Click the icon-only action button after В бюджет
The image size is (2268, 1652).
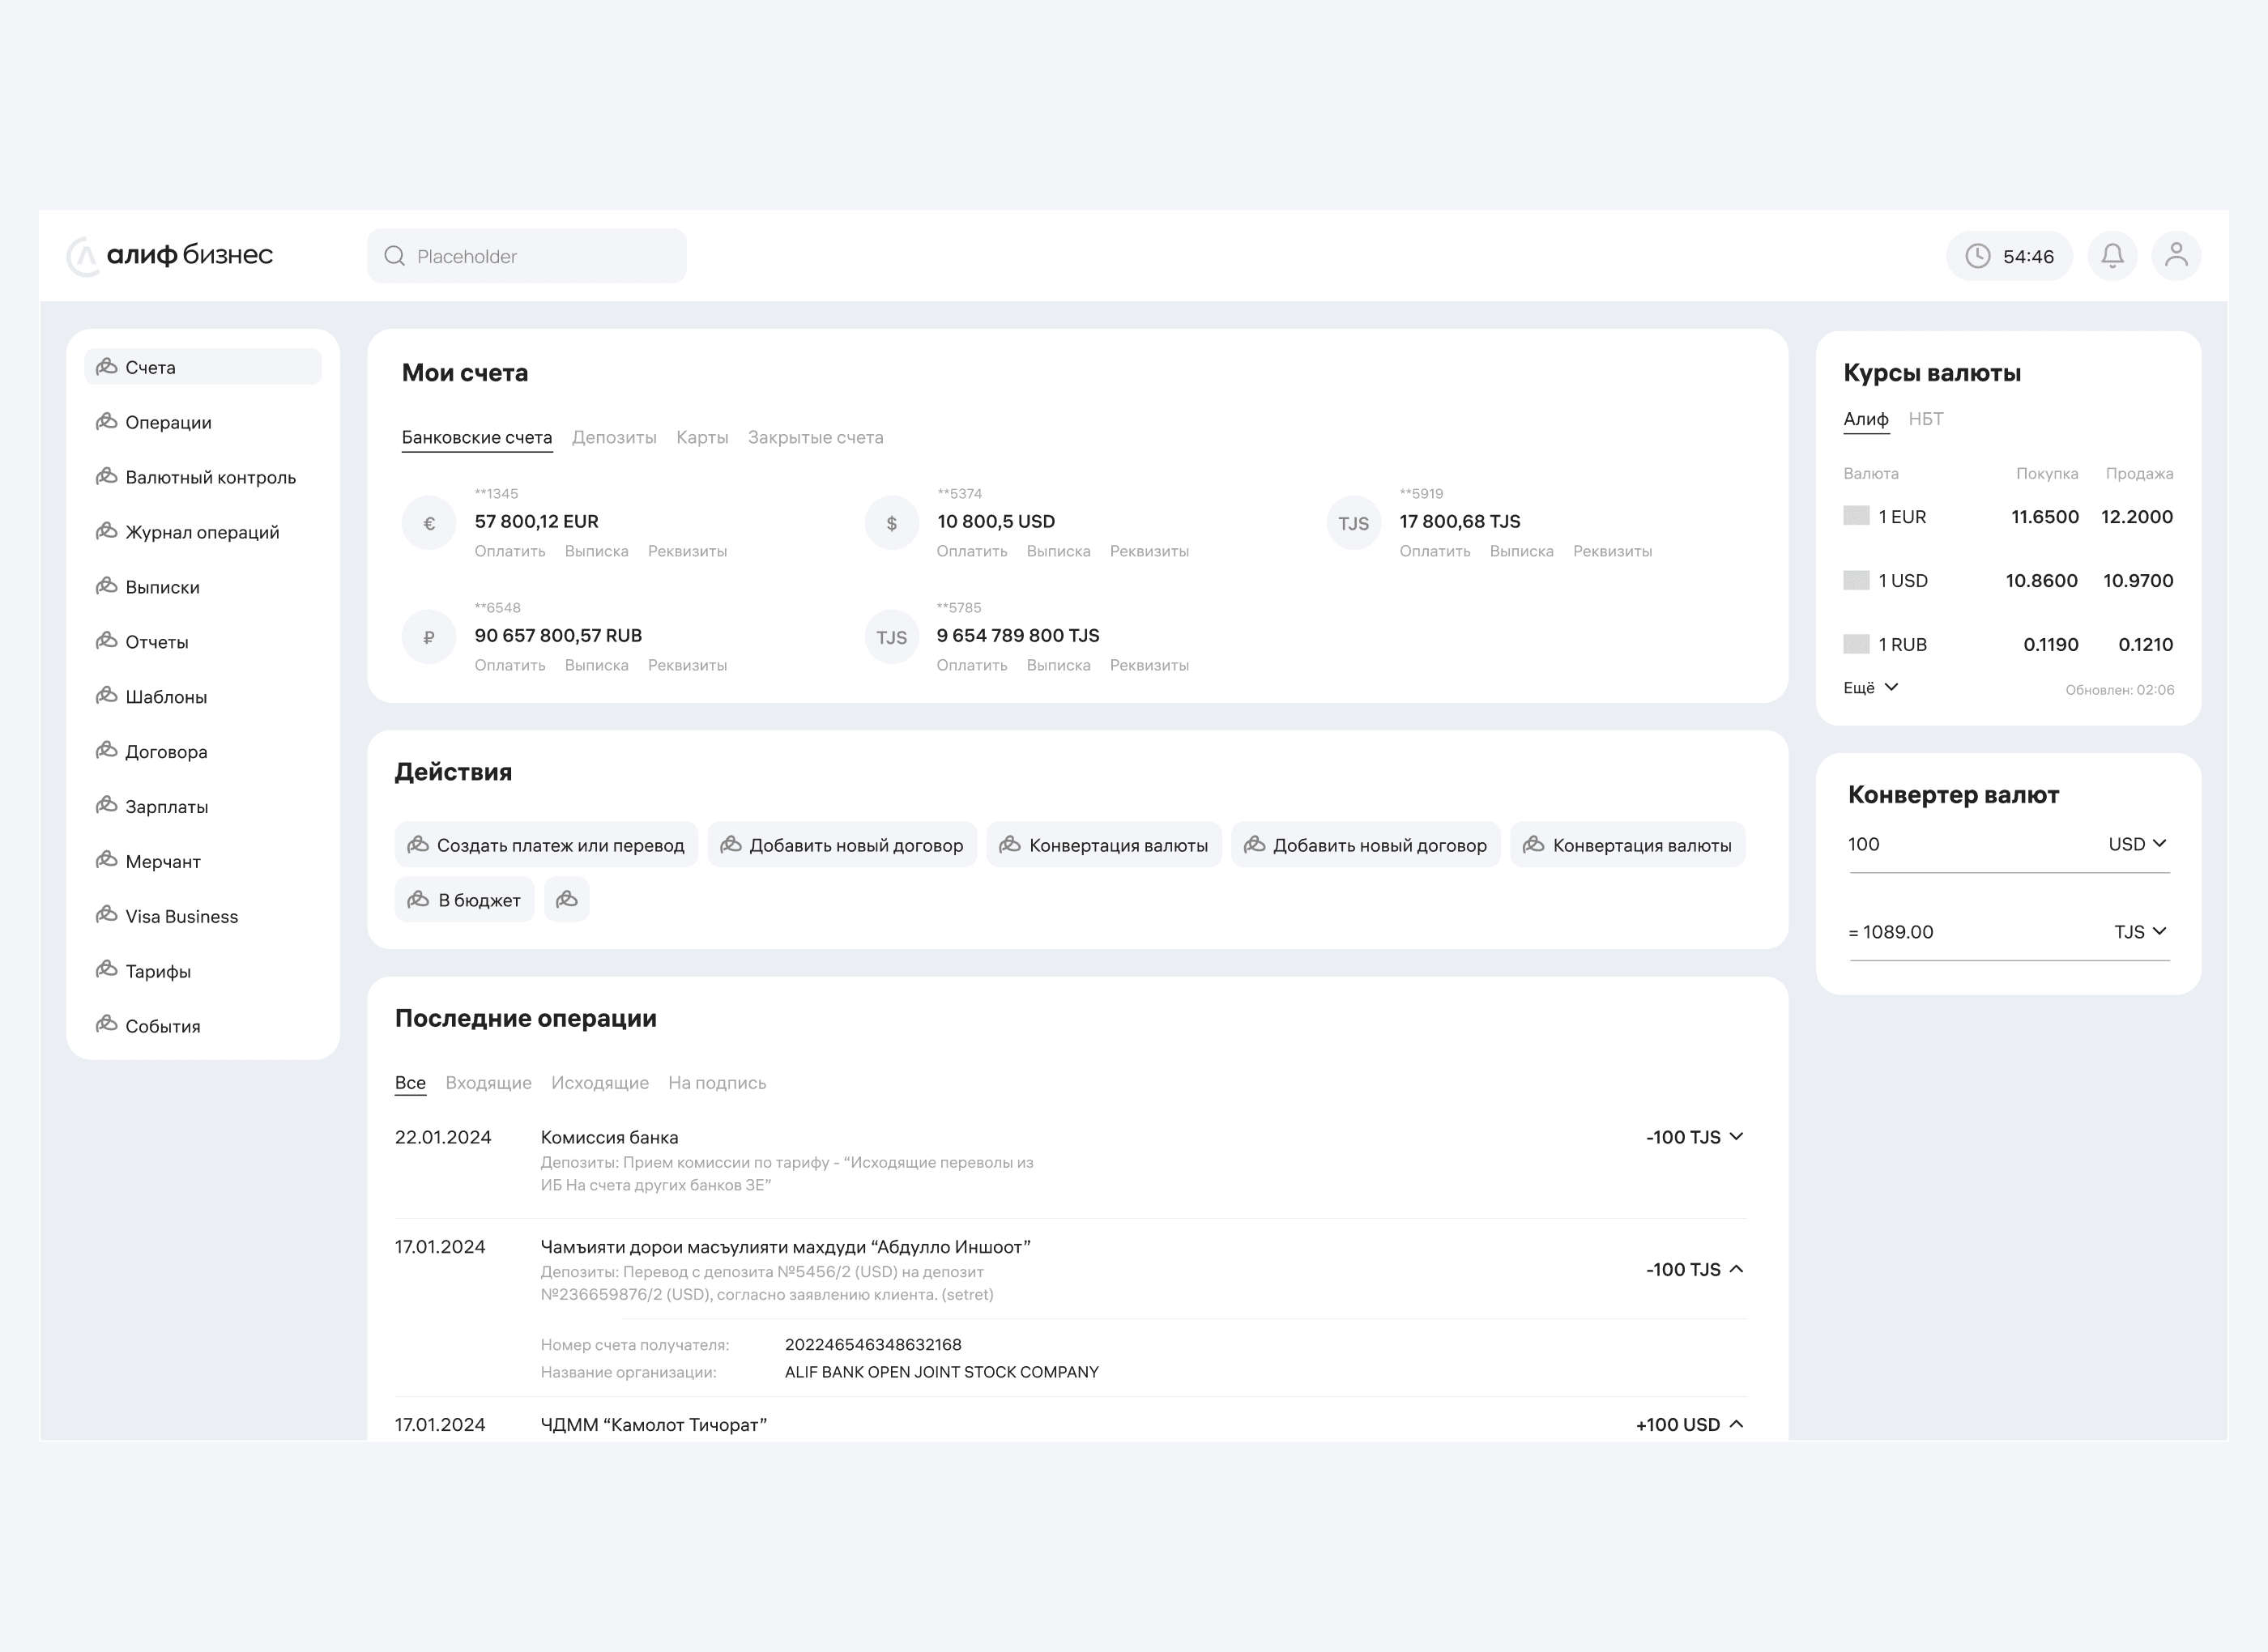[567, 900]
